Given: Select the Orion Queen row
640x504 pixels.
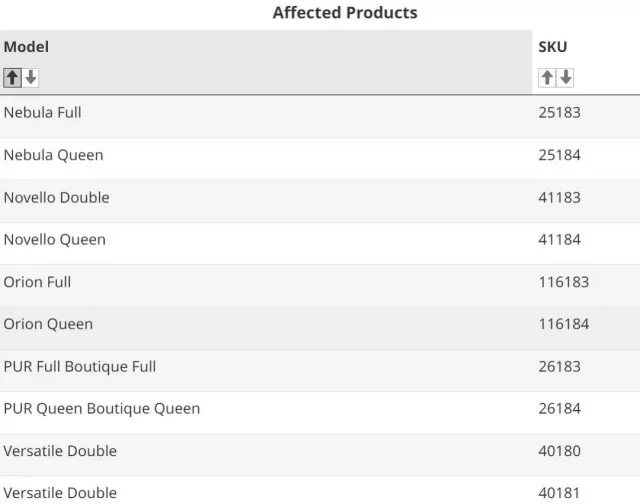Looking at the screenshot, I should click(320, 328).
